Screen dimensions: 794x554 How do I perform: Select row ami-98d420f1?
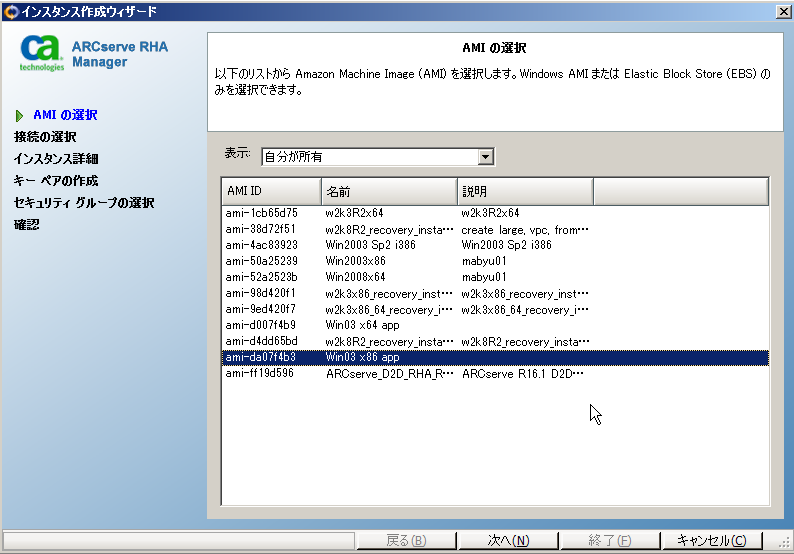coord(495,293)
